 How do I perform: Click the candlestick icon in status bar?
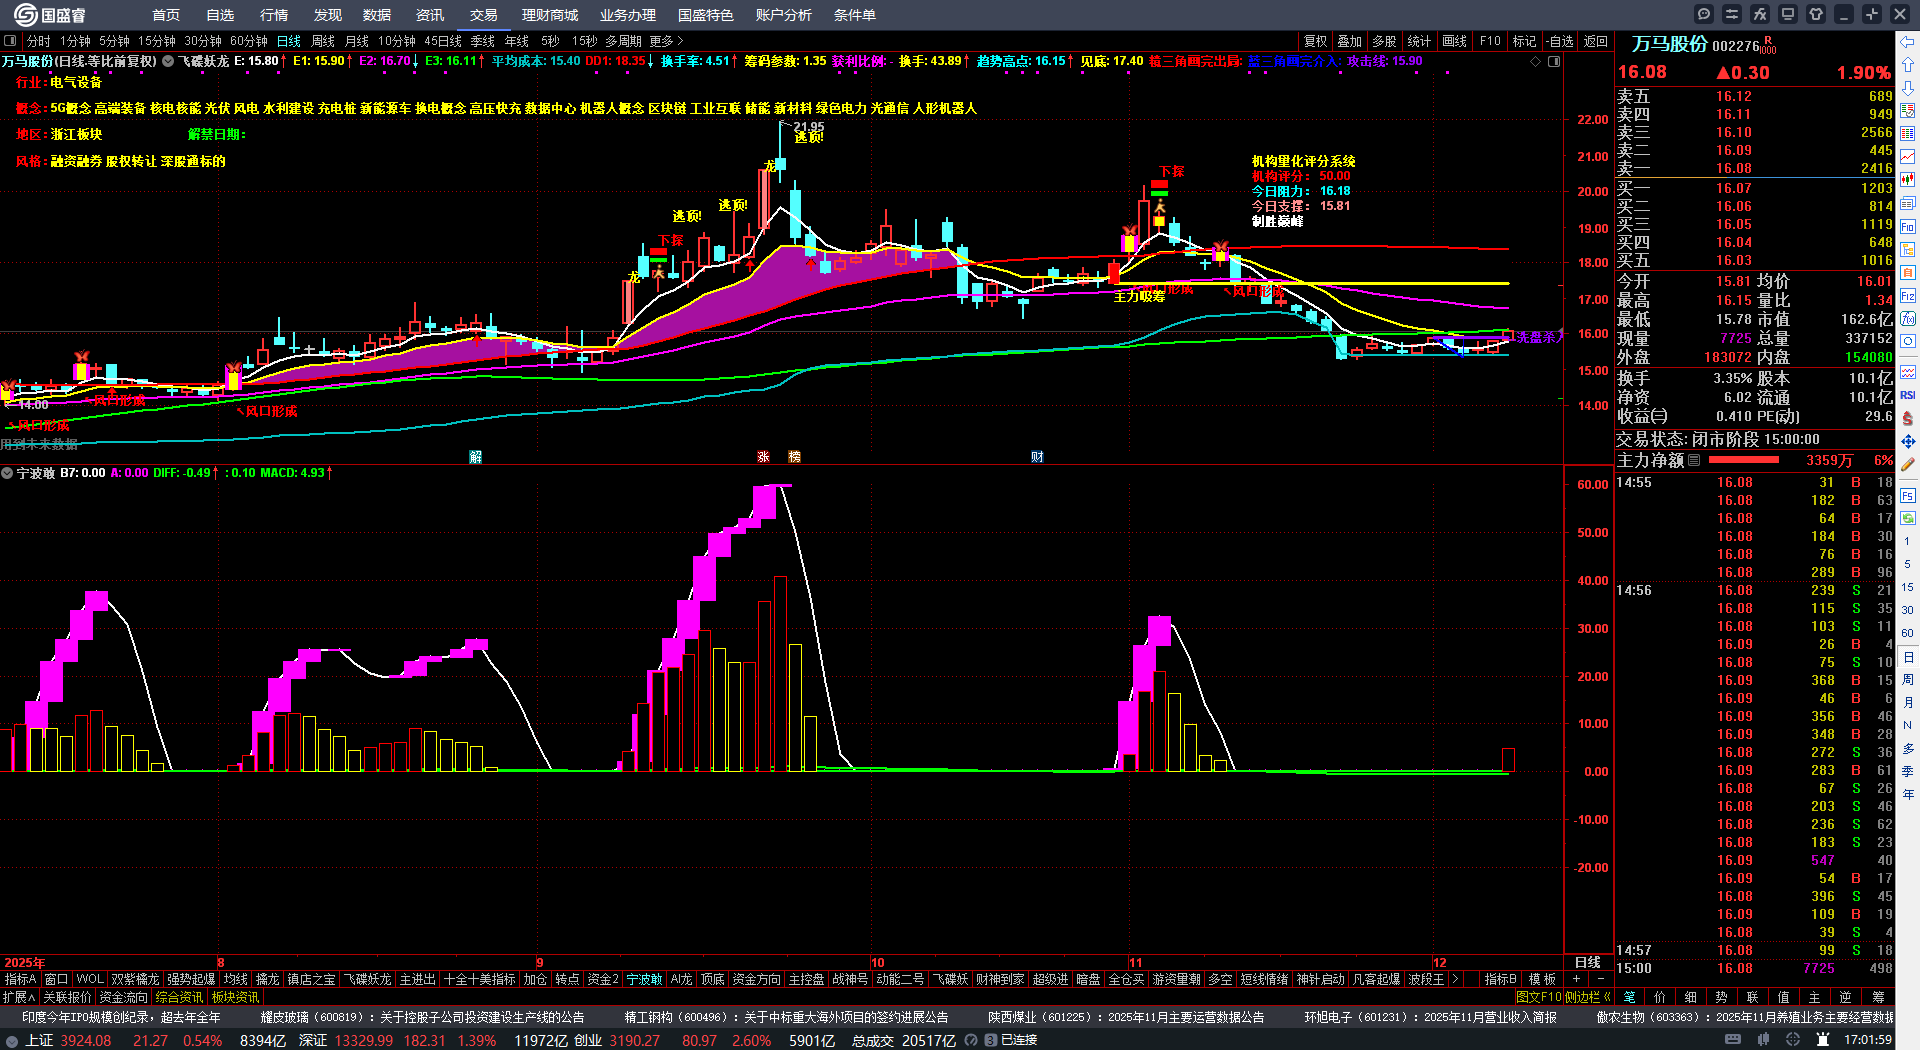click(x=1763, y=1040)
